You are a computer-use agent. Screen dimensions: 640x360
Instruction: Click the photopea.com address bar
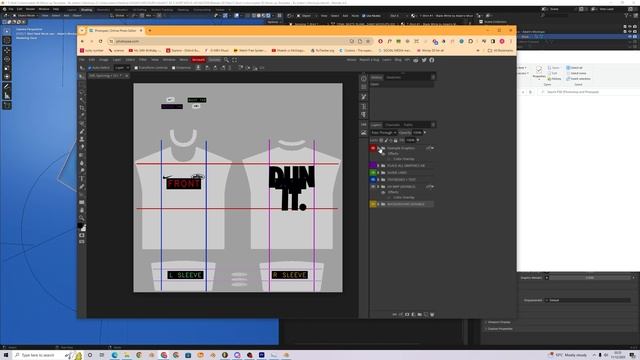click(x=229, y=41)
